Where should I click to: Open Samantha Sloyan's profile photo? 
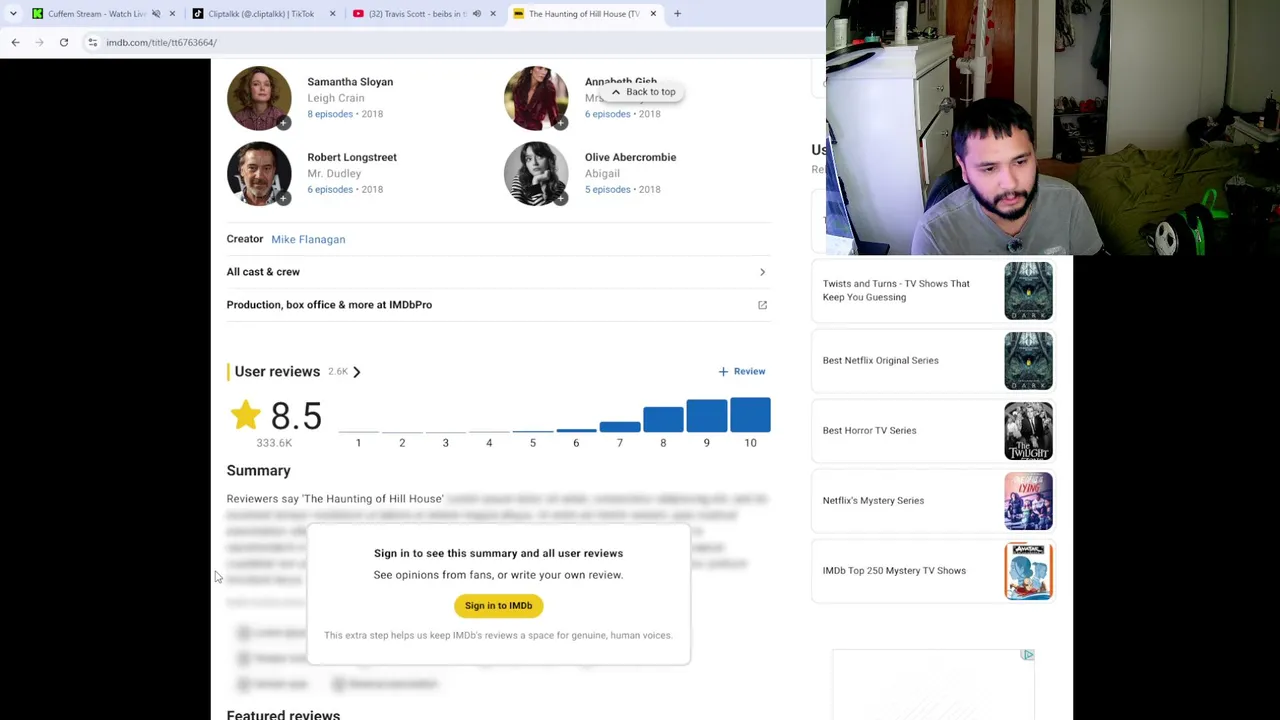[x=259, y=98]
